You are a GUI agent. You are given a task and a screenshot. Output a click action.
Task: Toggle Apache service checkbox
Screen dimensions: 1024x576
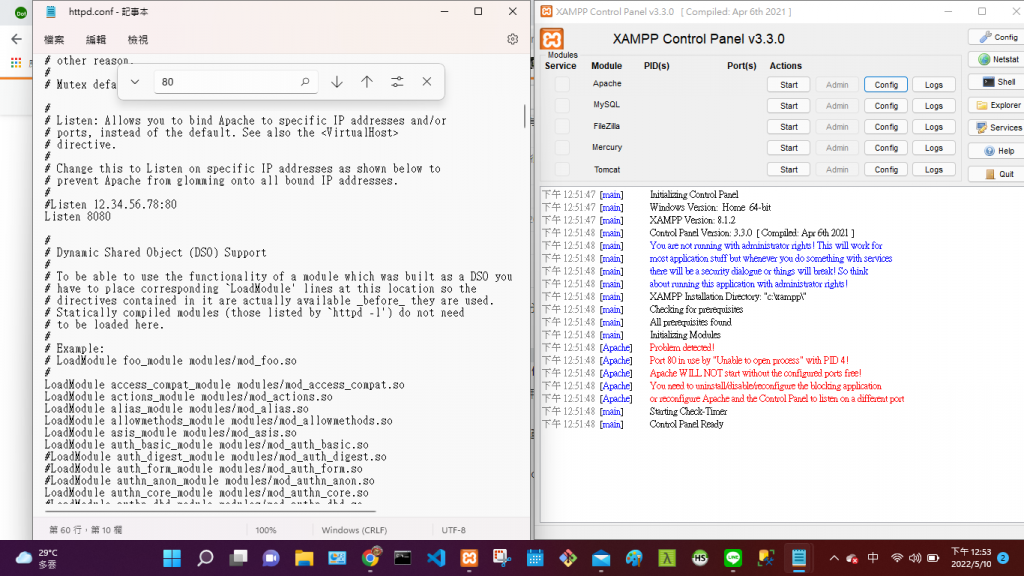(562, 84)
